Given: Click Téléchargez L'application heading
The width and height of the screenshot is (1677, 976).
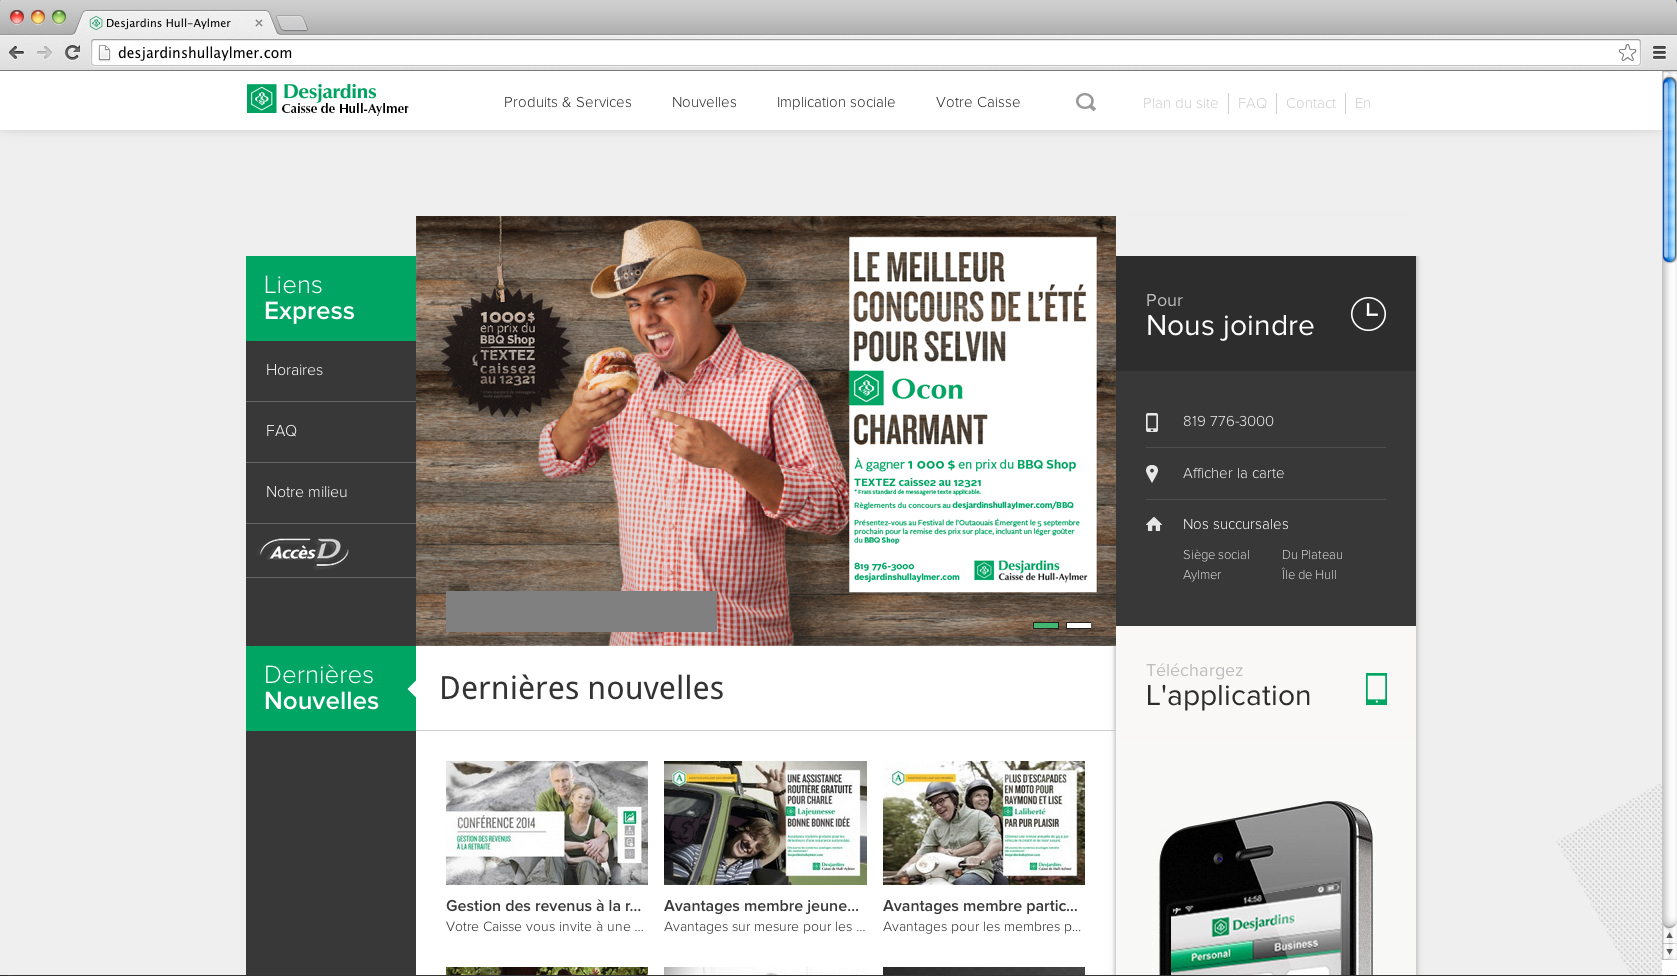Looking at the screenshot, I should 1228,686.
